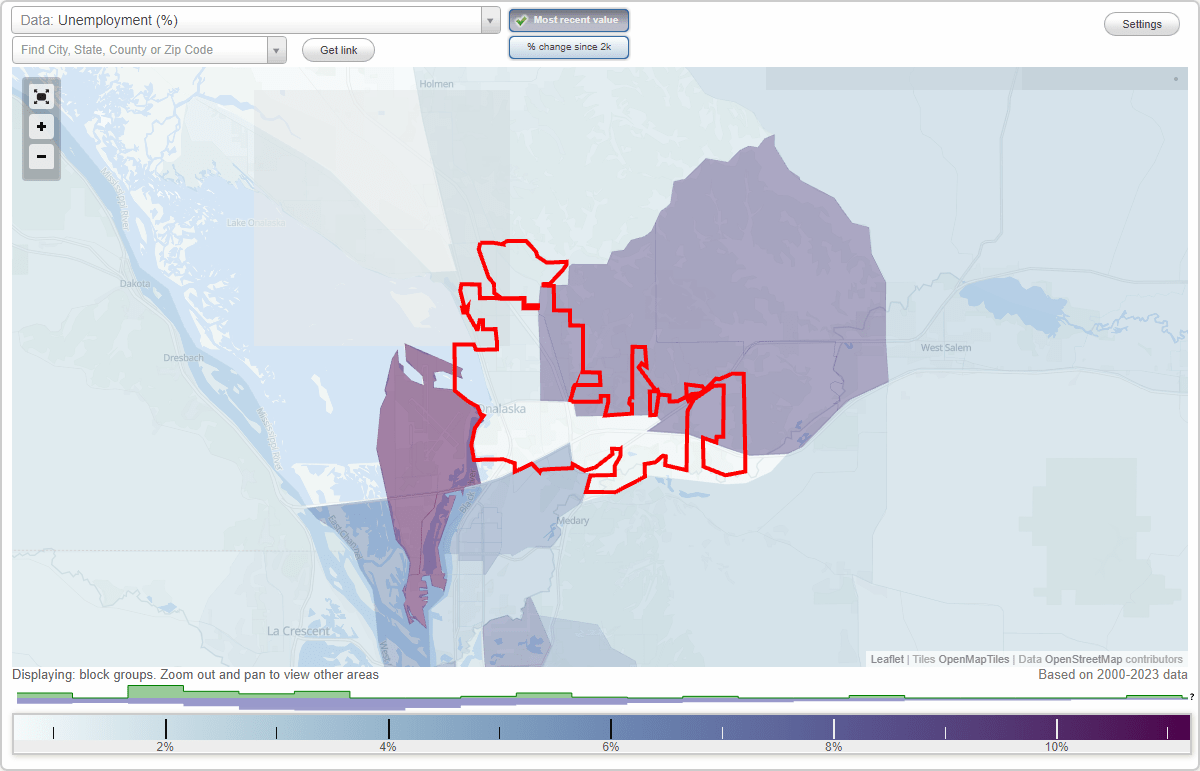Click the Displaying: block groups status text
Screen dimensions: 1200x771
pos(195,675)
